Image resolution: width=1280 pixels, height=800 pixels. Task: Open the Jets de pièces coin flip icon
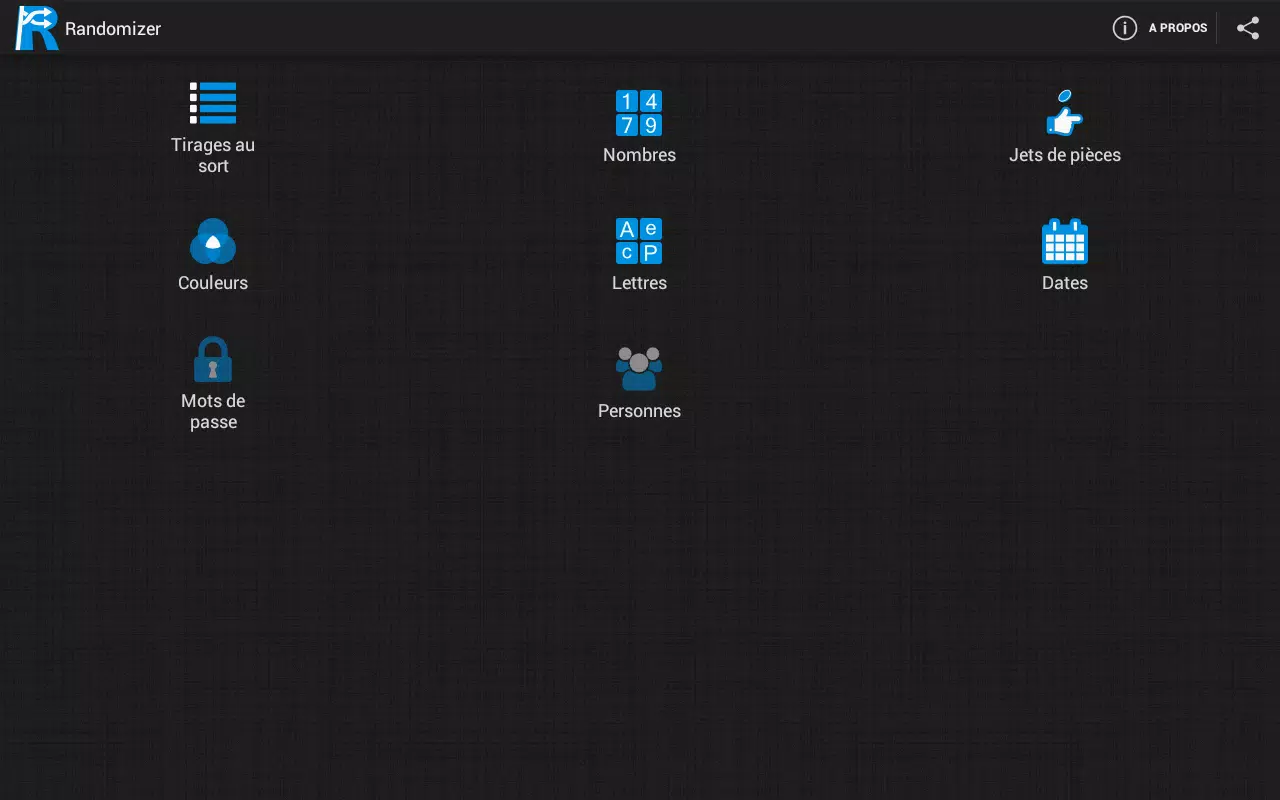(x=1065, y=113)
